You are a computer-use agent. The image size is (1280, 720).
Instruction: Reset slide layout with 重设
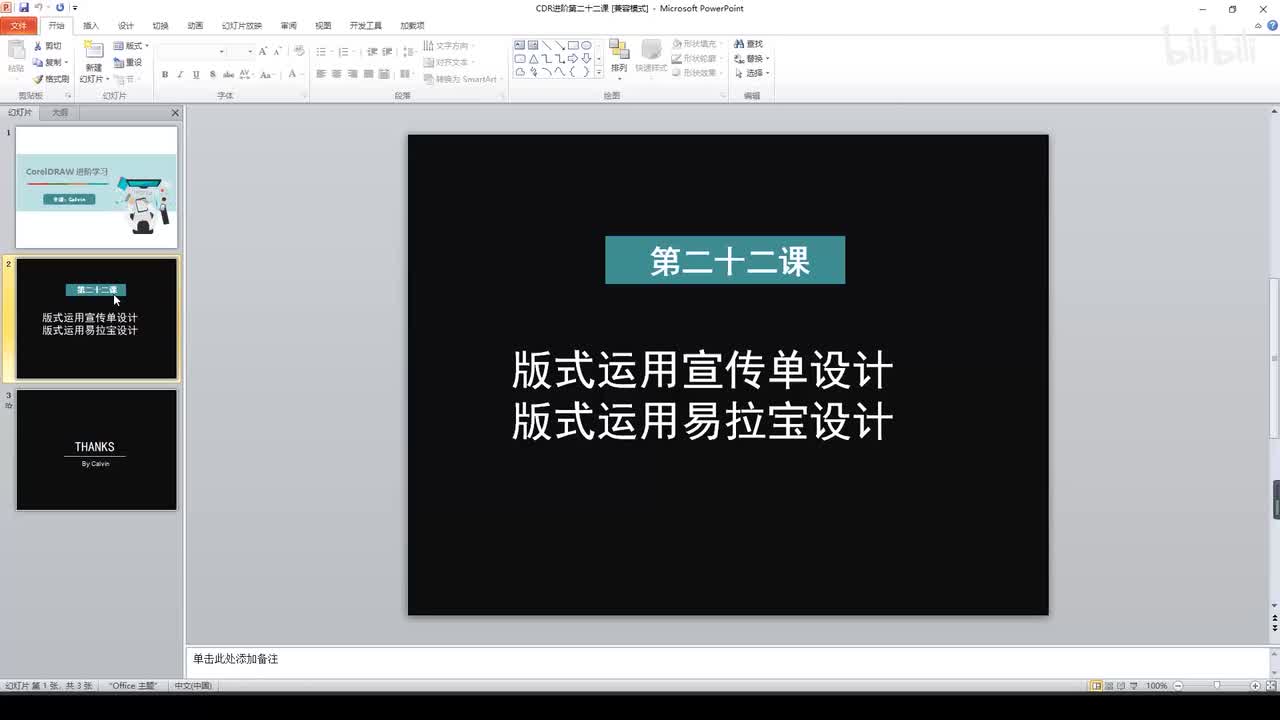pyautogui.click(x=127, y=62)
